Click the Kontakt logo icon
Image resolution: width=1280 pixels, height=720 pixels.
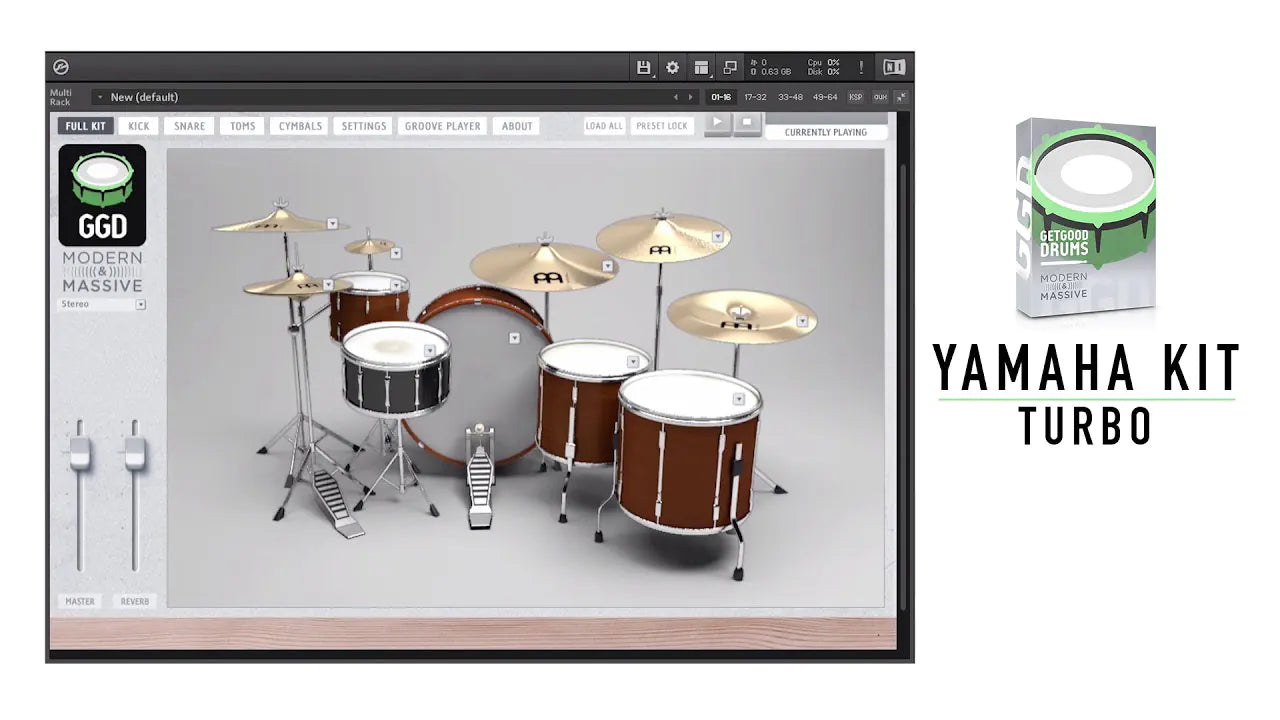(x=62, y=67)
